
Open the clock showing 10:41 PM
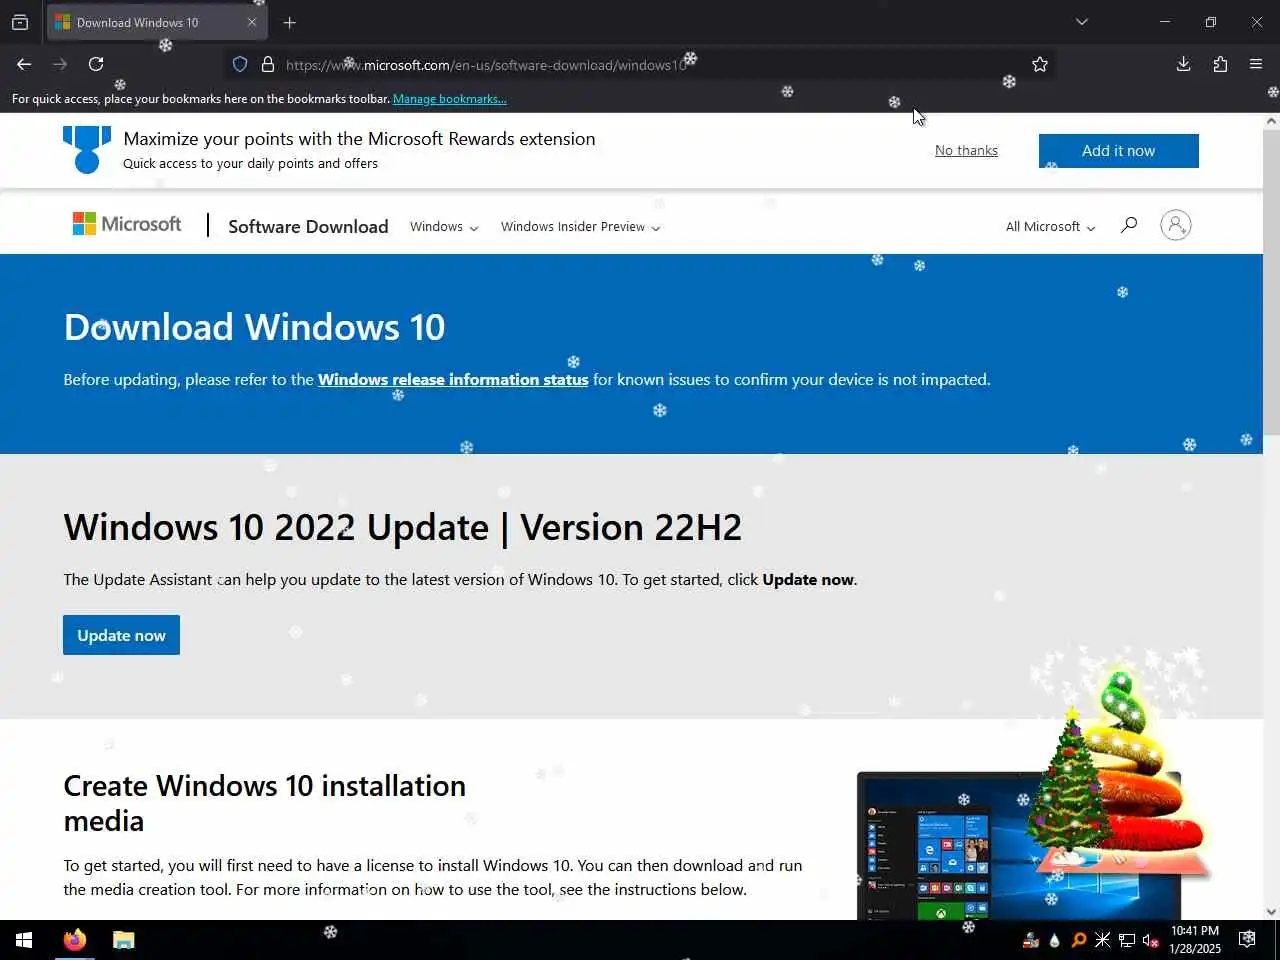[1195, 940]
